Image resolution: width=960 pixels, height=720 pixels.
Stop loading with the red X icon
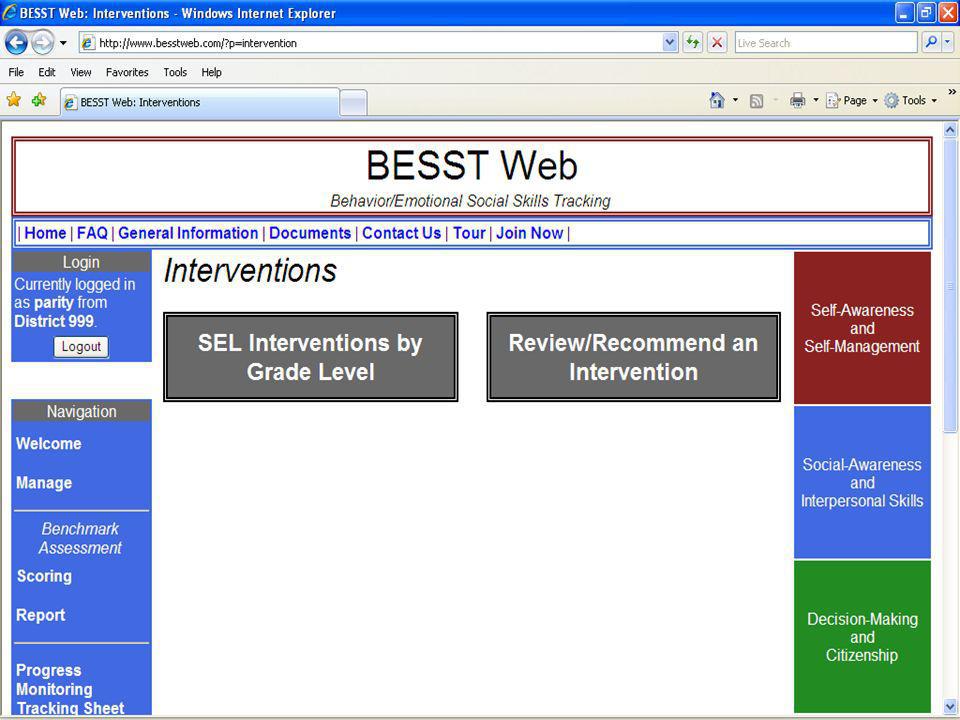(717, 43)
